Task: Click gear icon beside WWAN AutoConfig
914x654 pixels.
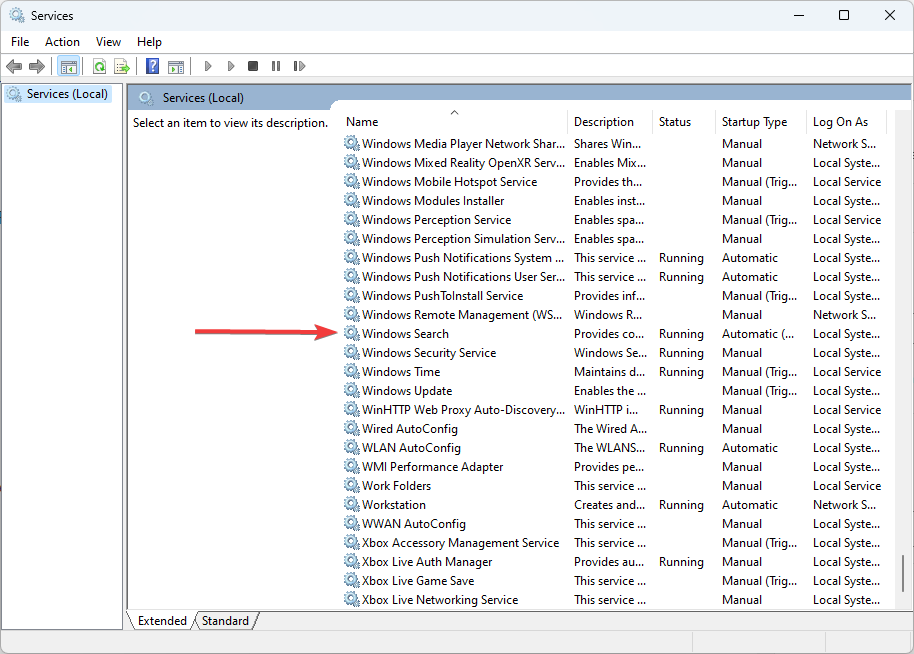Action: (351, 523)
